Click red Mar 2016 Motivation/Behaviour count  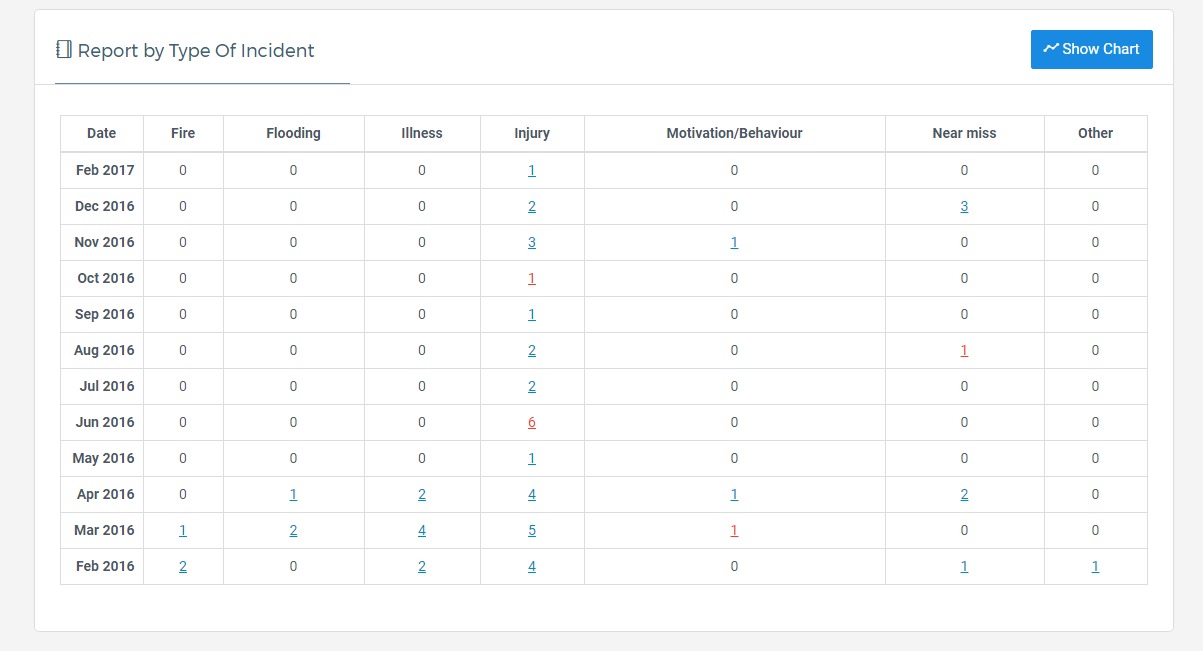click(734, 530)
